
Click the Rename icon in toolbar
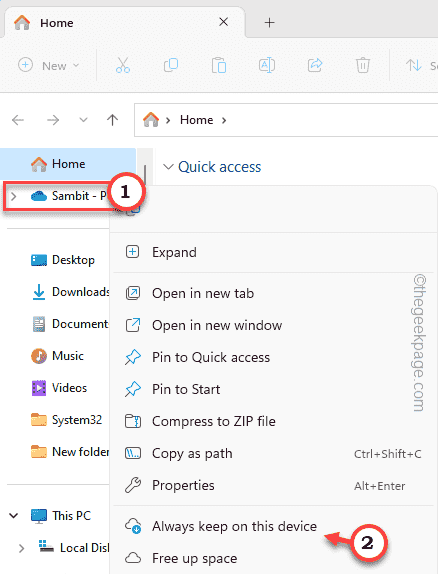click(267, 66)
